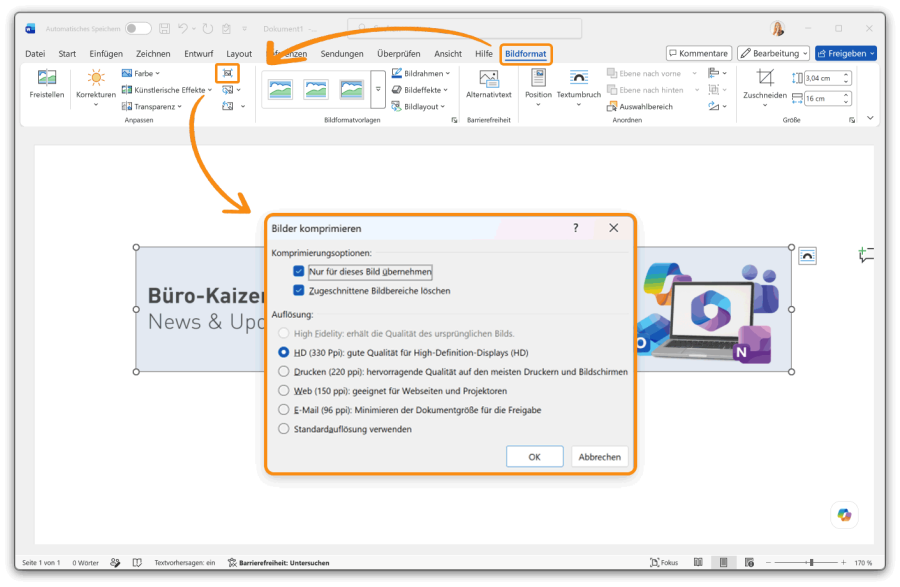Click the Fokus mode icon

point(664,563)
